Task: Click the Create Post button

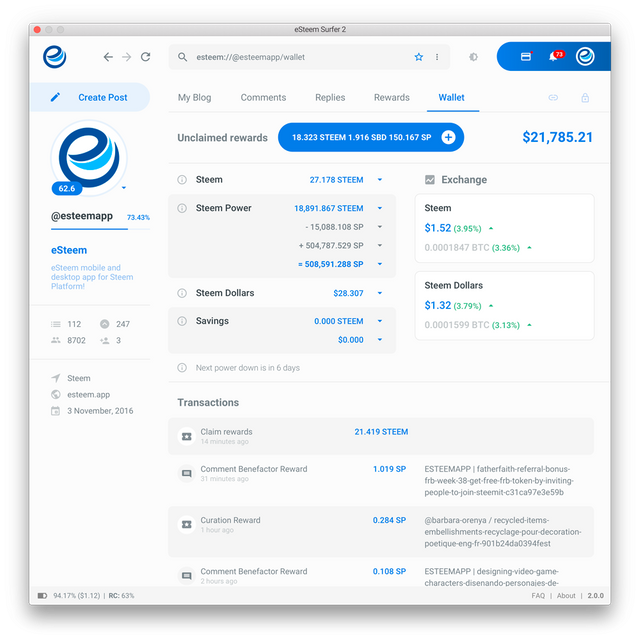Action: (90, 97)
